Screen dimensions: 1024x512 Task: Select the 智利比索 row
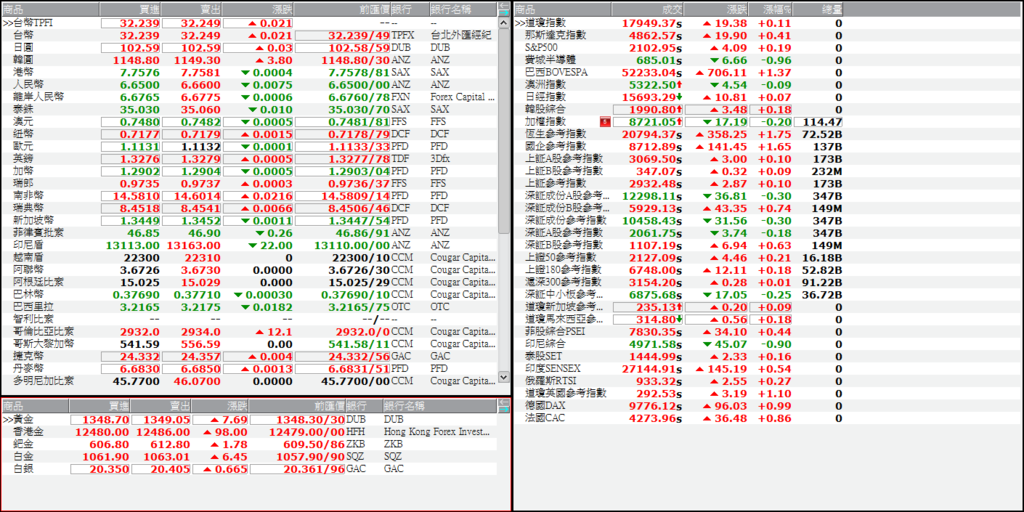click(x=249, y=319)
